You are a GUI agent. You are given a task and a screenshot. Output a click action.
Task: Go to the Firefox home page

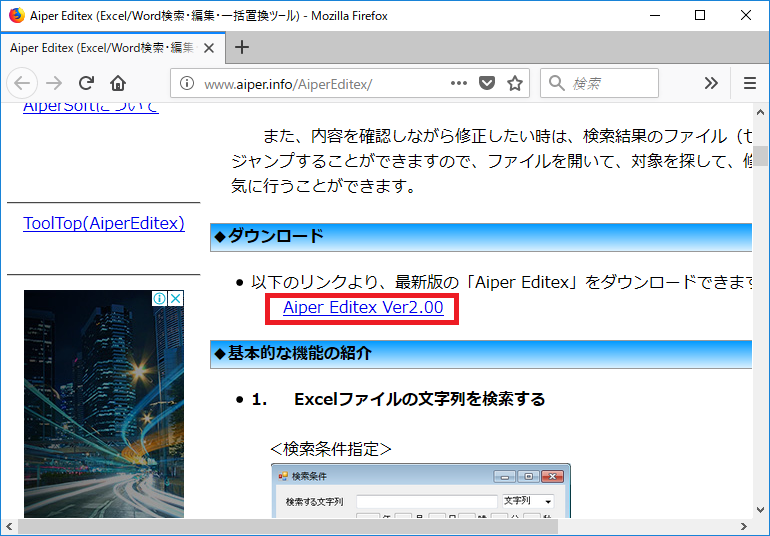click(x=118, y=83)
